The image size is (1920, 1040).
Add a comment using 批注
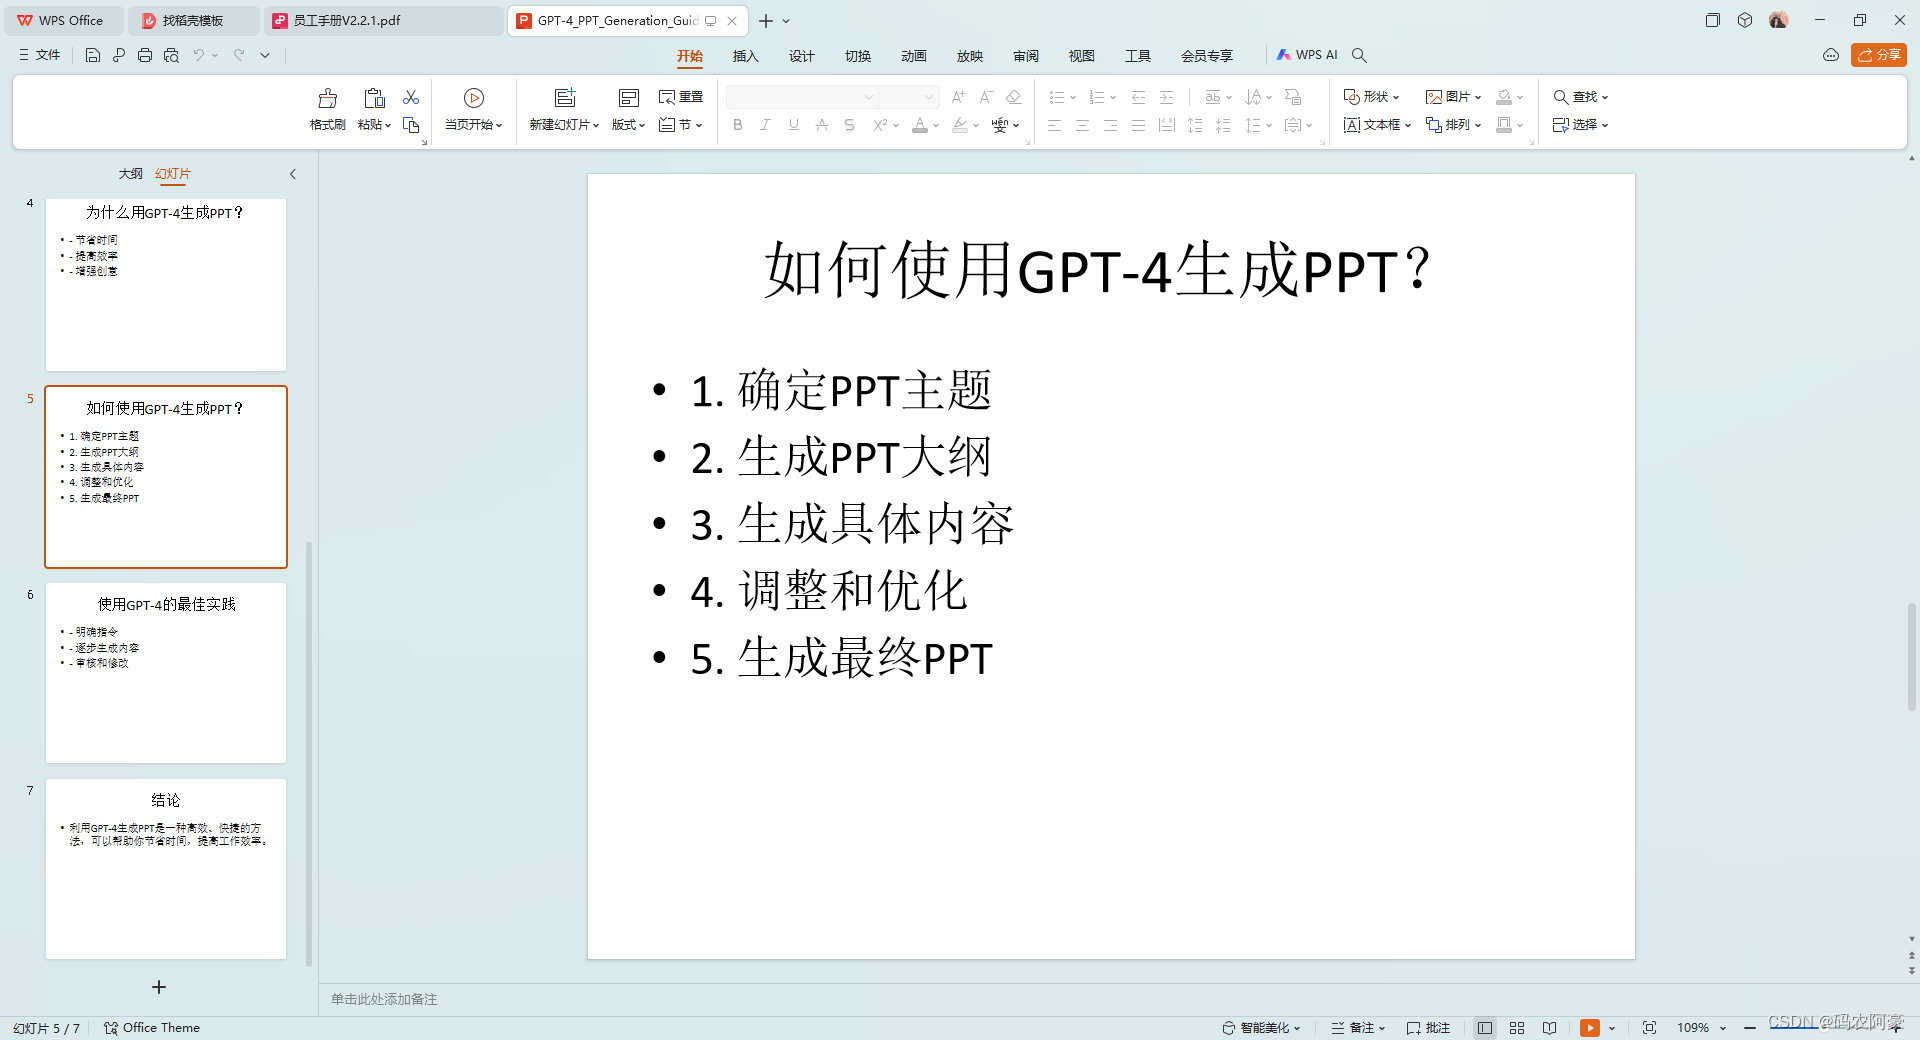pos(1428,1027)
